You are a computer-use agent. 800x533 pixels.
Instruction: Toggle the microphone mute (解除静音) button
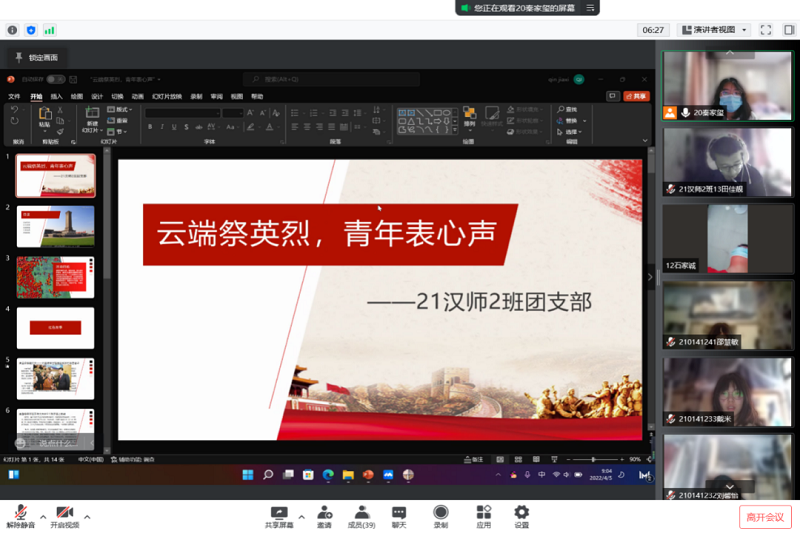[20, 513]
